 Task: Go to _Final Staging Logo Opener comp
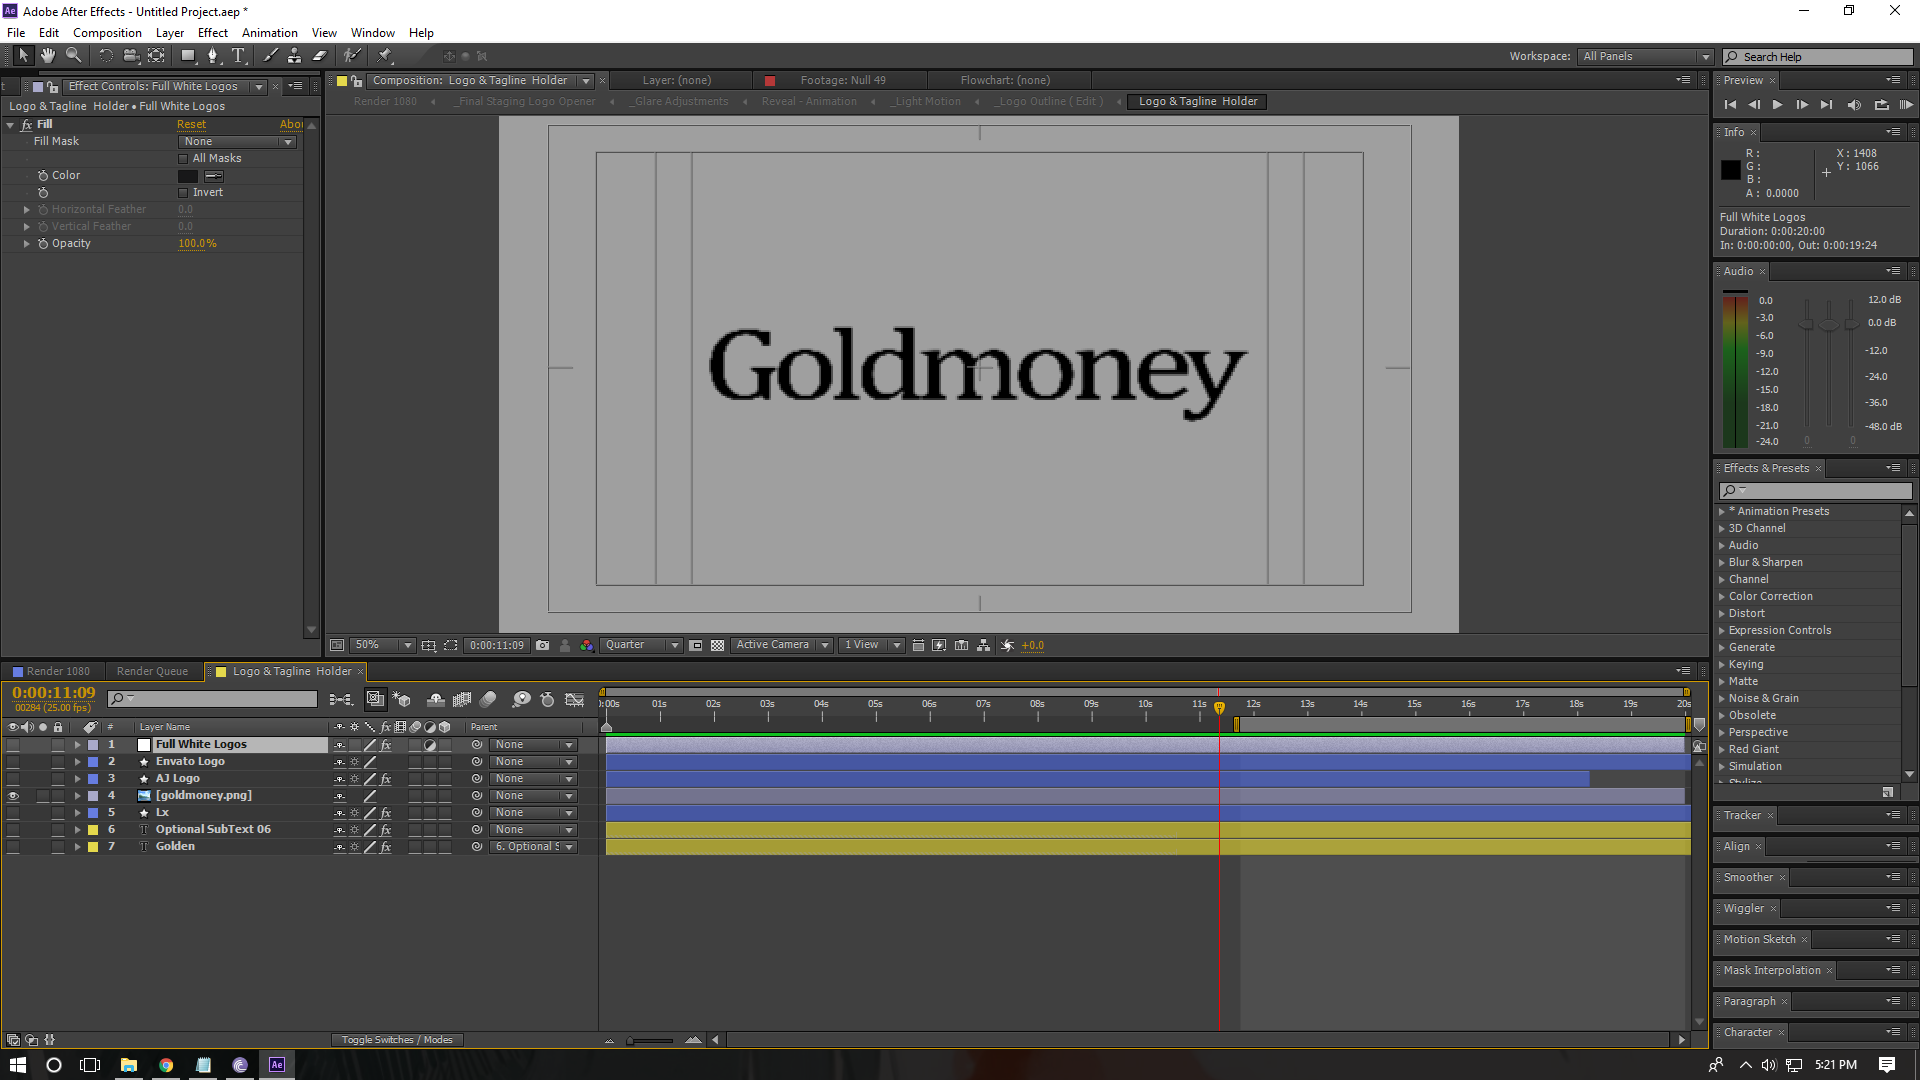pyautogui.click(x=526, y=102)
